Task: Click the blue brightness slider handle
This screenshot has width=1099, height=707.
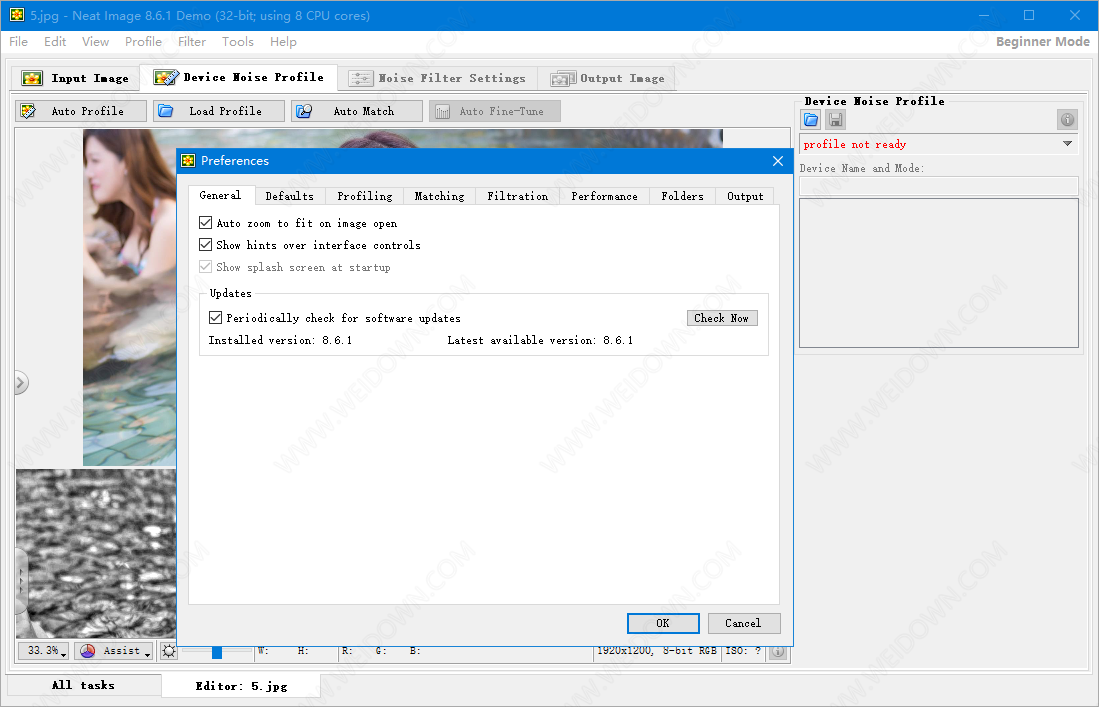Action: pos(217,652)
